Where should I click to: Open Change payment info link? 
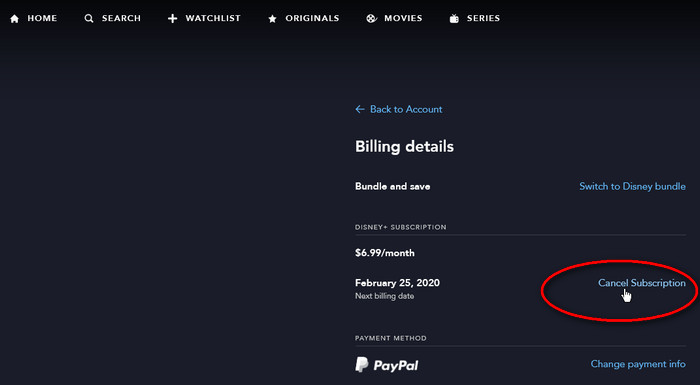(x=638, y=364)
